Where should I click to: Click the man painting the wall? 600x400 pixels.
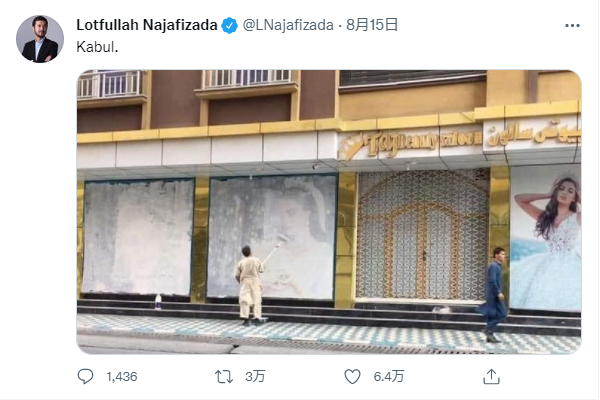coord(251,285)
